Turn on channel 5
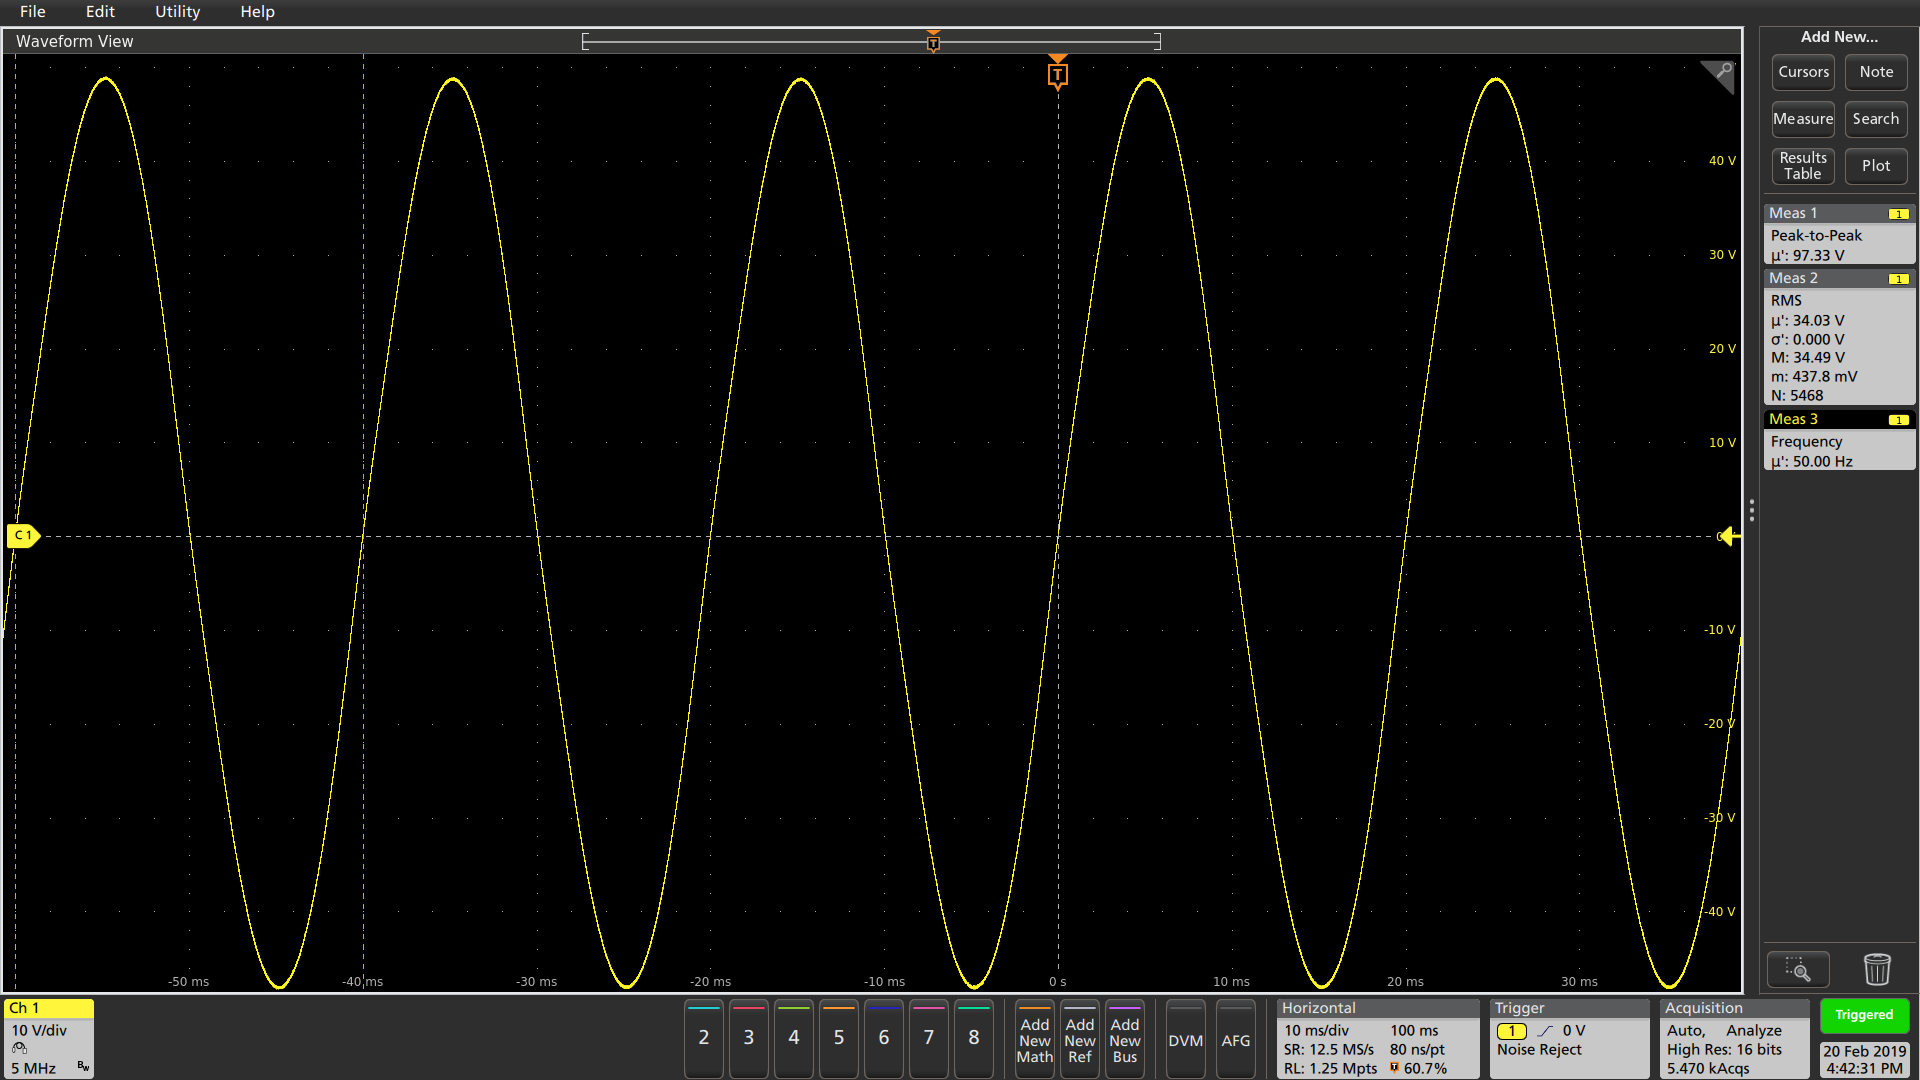 point(839,1038)
